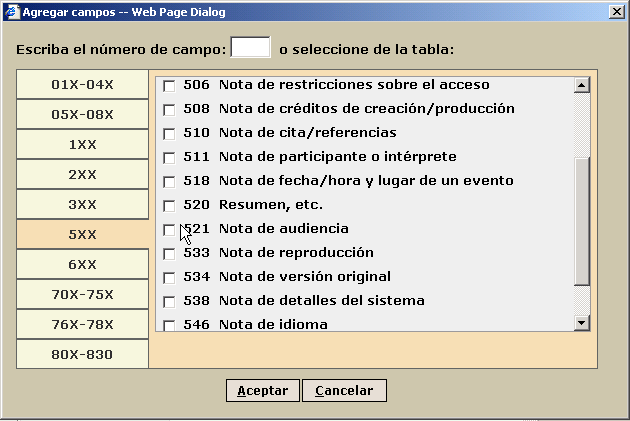
Task: Toggle the 534 Nota de versión original checkbox
Action: pyautogui.click(x=169, y=278)
